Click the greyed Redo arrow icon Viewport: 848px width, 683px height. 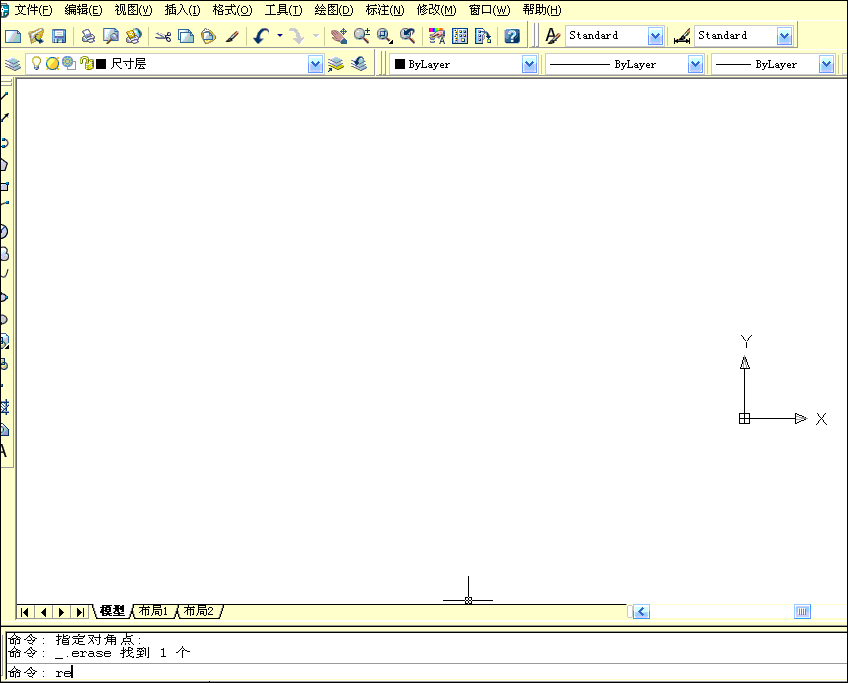(296, 36)
